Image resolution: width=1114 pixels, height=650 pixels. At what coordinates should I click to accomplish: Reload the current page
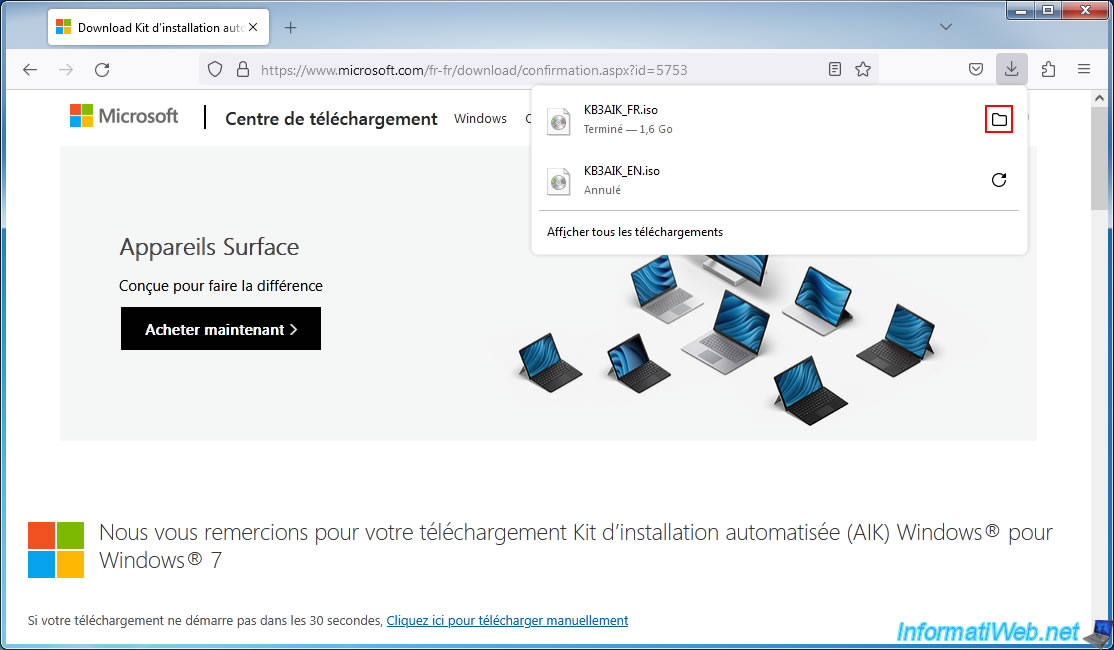pyautogui.click(x=102, y=70)
